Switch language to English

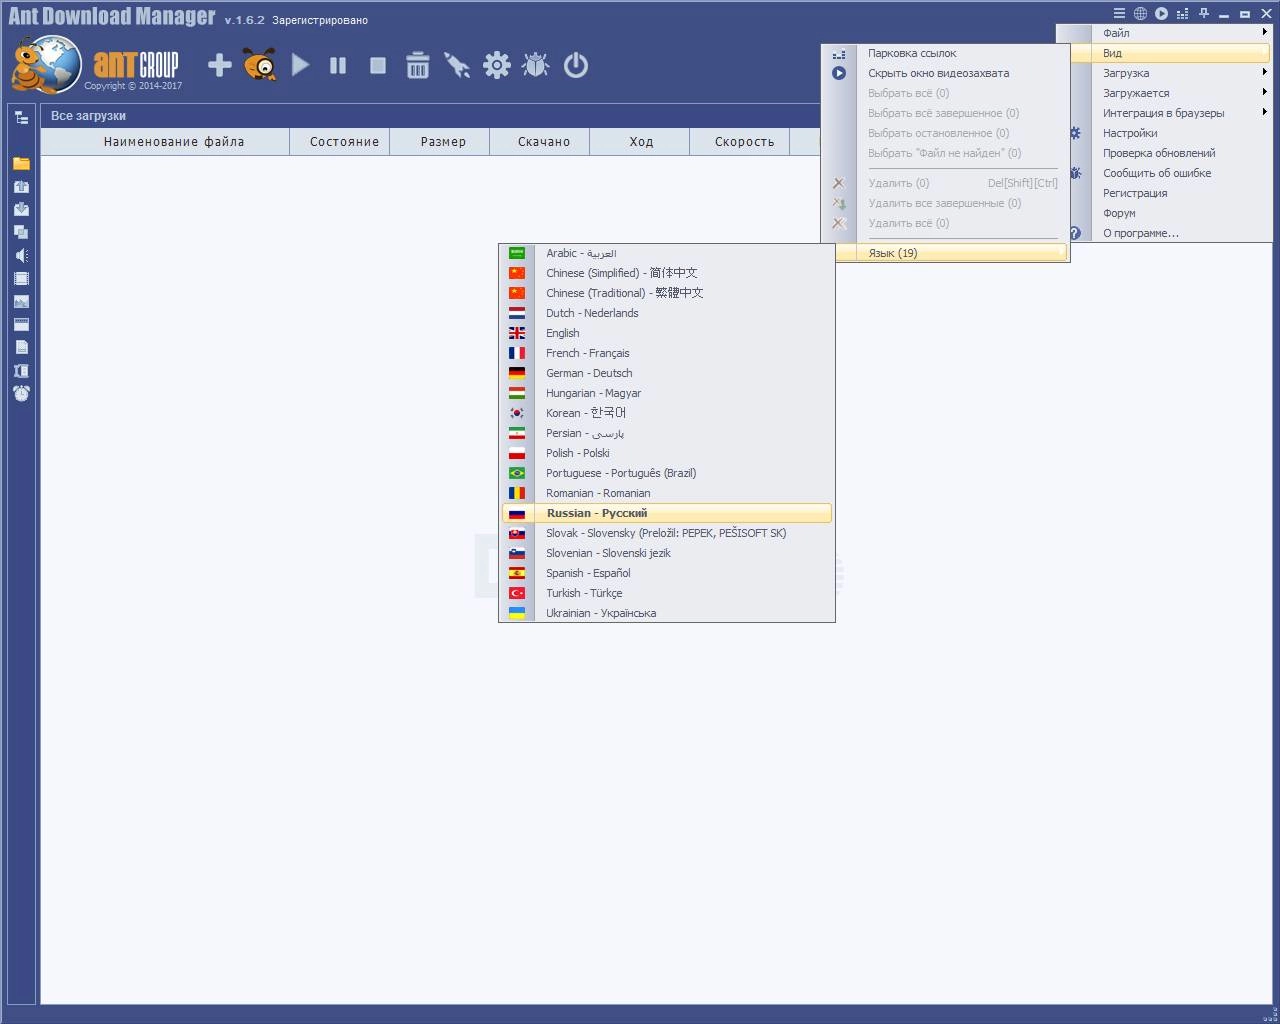(x=667, y=333)
